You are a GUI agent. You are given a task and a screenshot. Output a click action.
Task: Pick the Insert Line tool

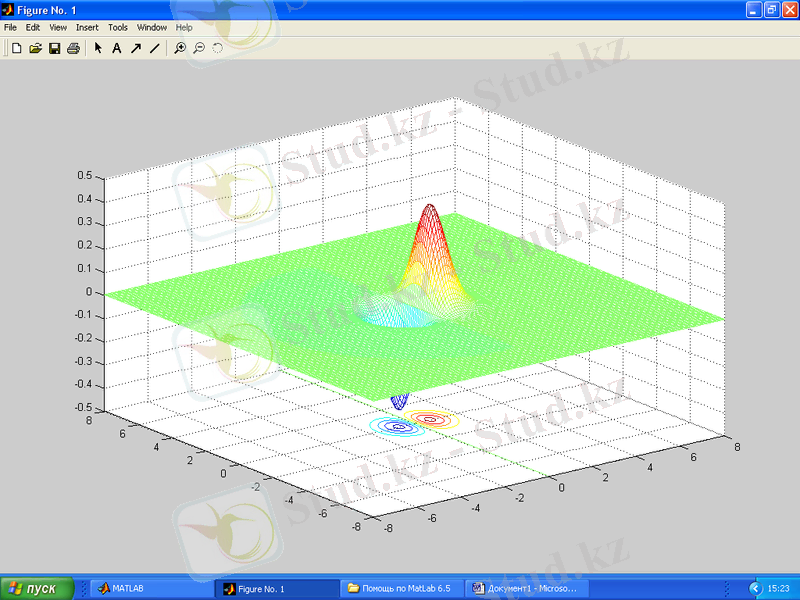pyautogui.click(x=154, y=47)
